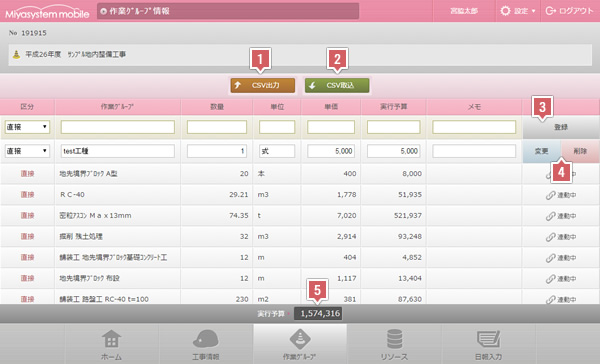Focus the empty 単価 input field
Image resolution: width=600 pixels, height=364 pixels.
point(331,127)
